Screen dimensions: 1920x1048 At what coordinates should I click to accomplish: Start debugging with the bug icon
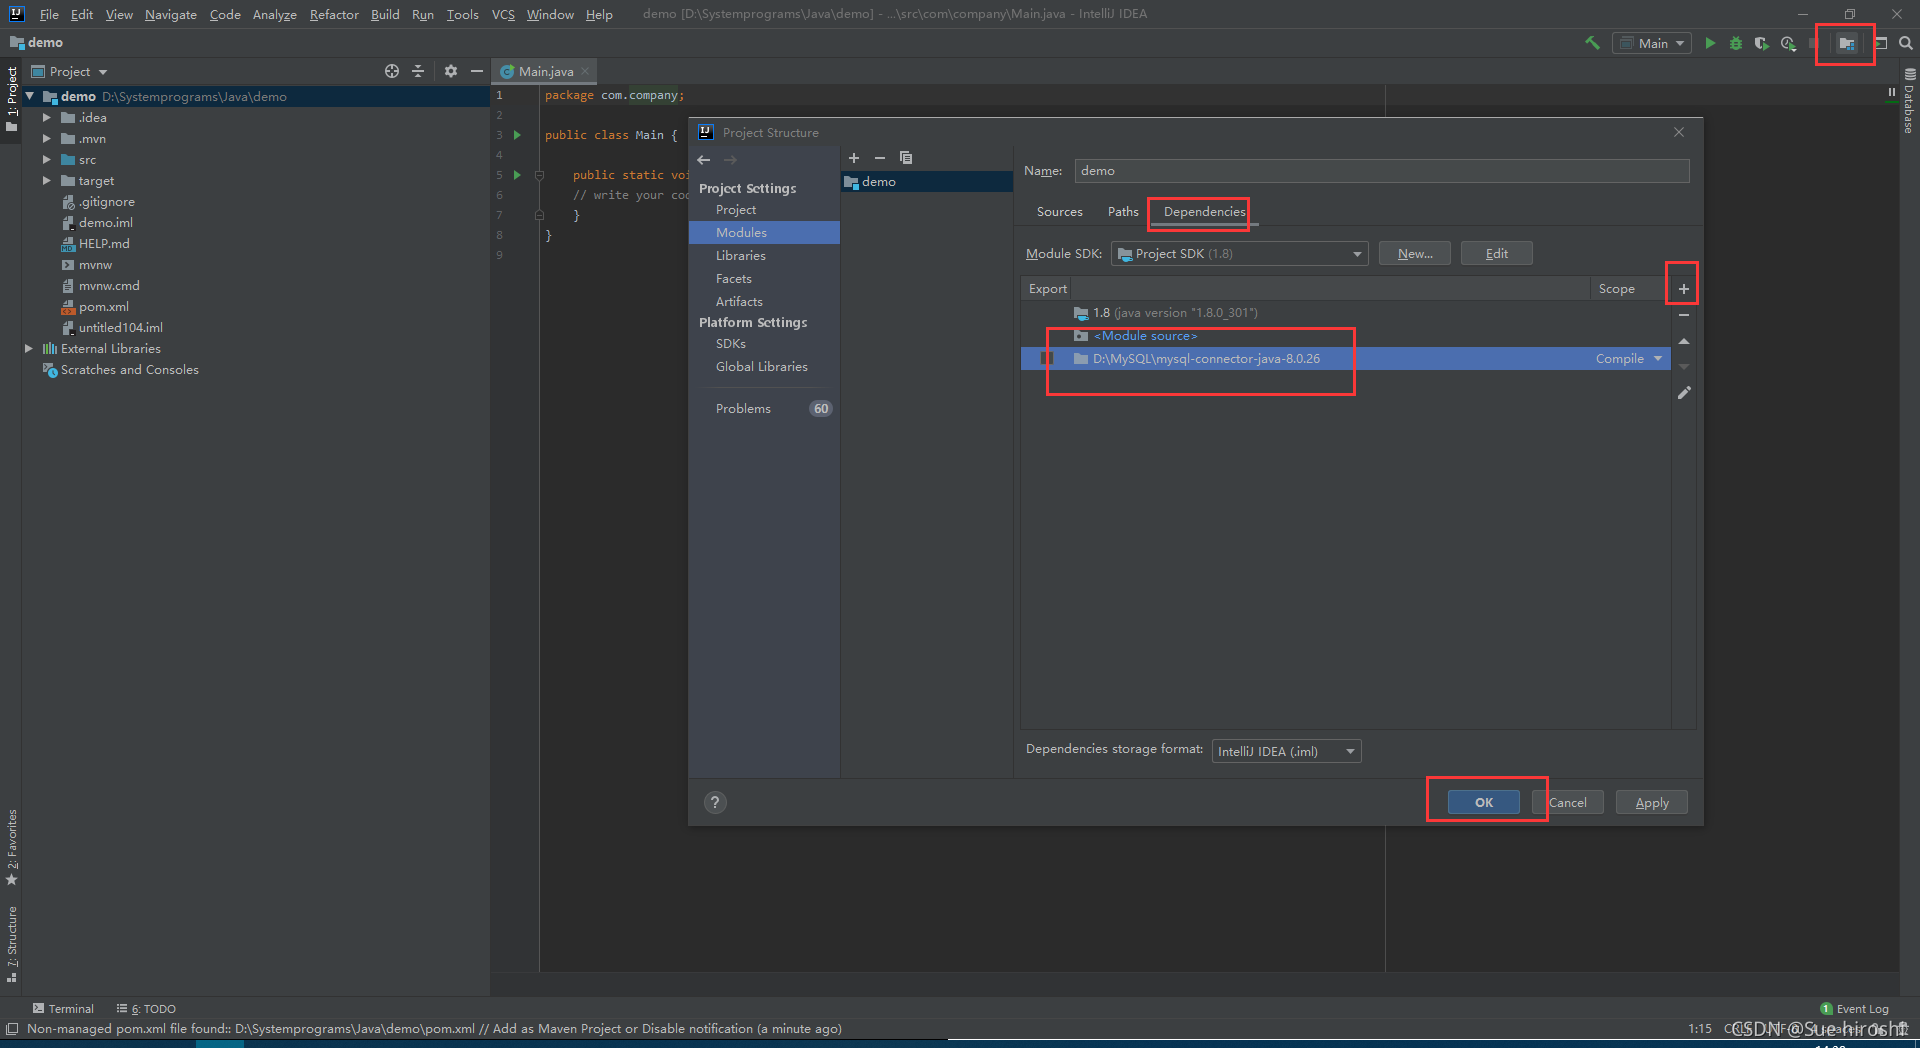(x=1736, y=43)
